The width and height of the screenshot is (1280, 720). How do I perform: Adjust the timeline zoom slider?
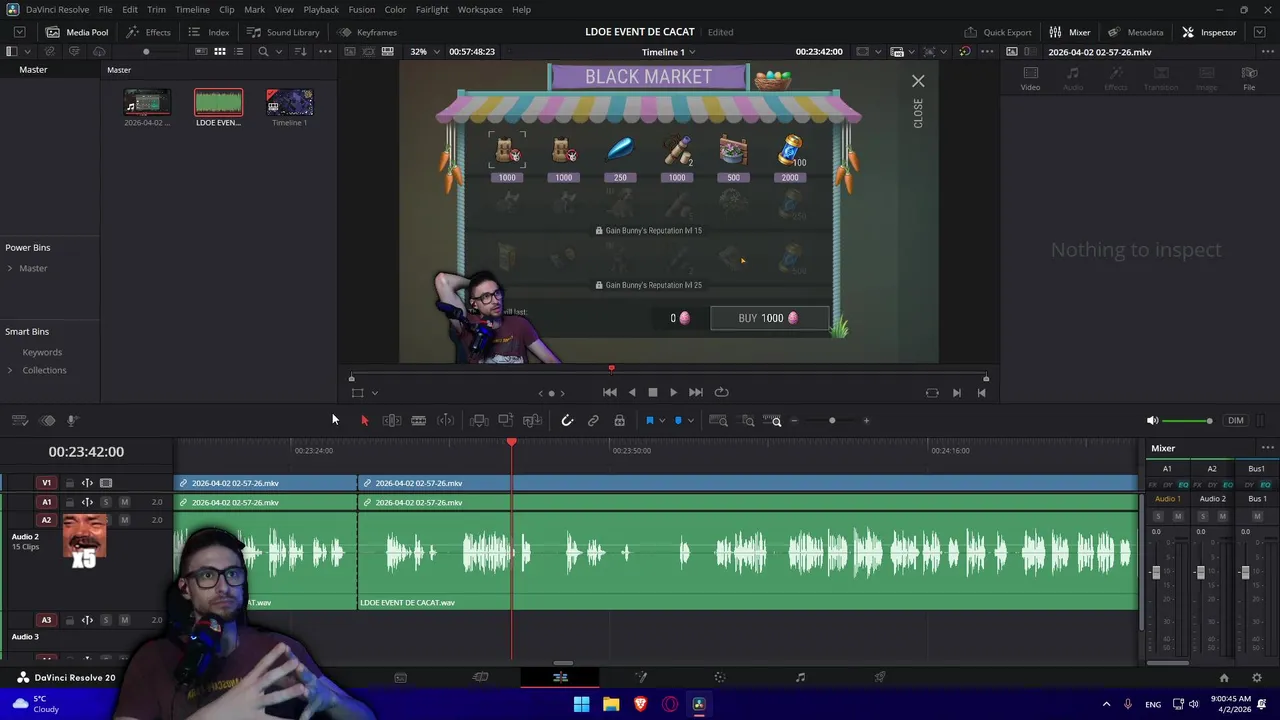[x=831, y=421]
